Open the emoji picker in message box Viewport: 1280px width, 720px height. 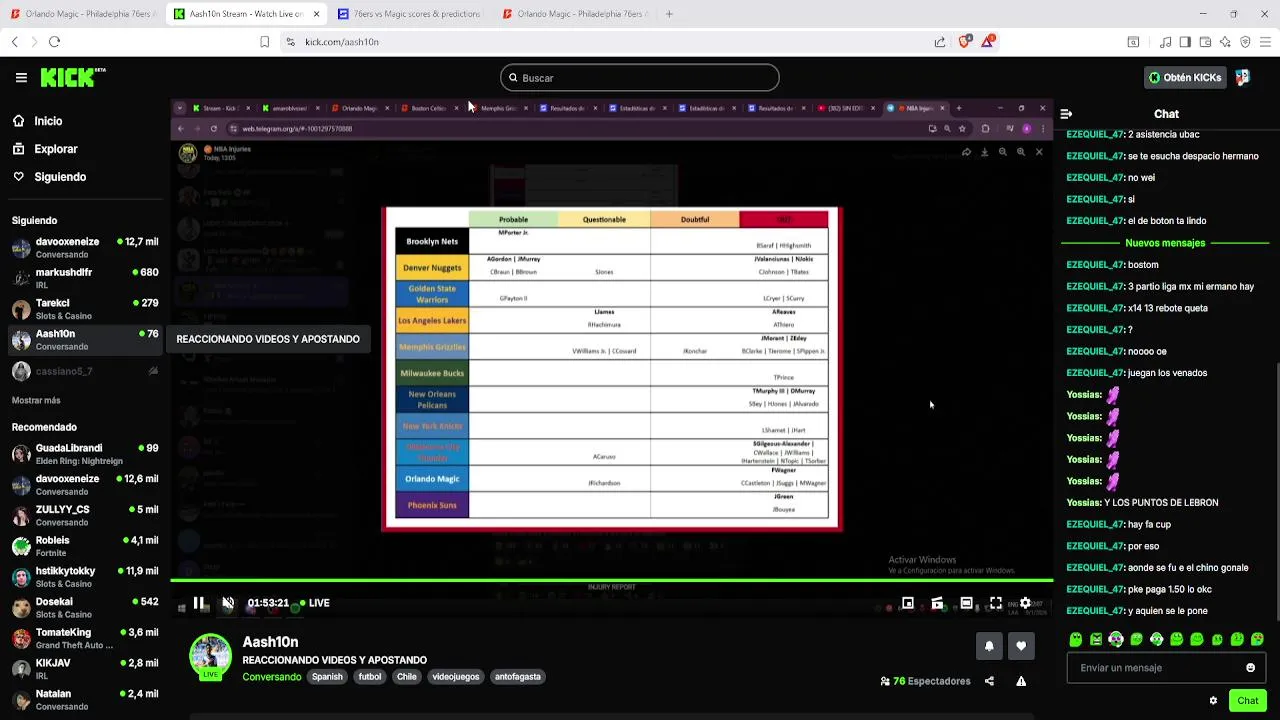point(1250,668)
